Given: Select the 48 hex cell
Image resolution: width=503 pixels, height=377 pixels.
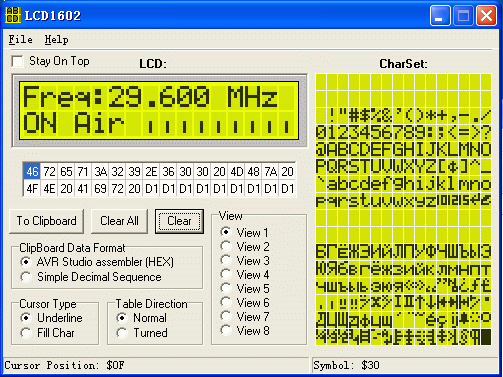Looking at the screenshot, I should [253, 172].
